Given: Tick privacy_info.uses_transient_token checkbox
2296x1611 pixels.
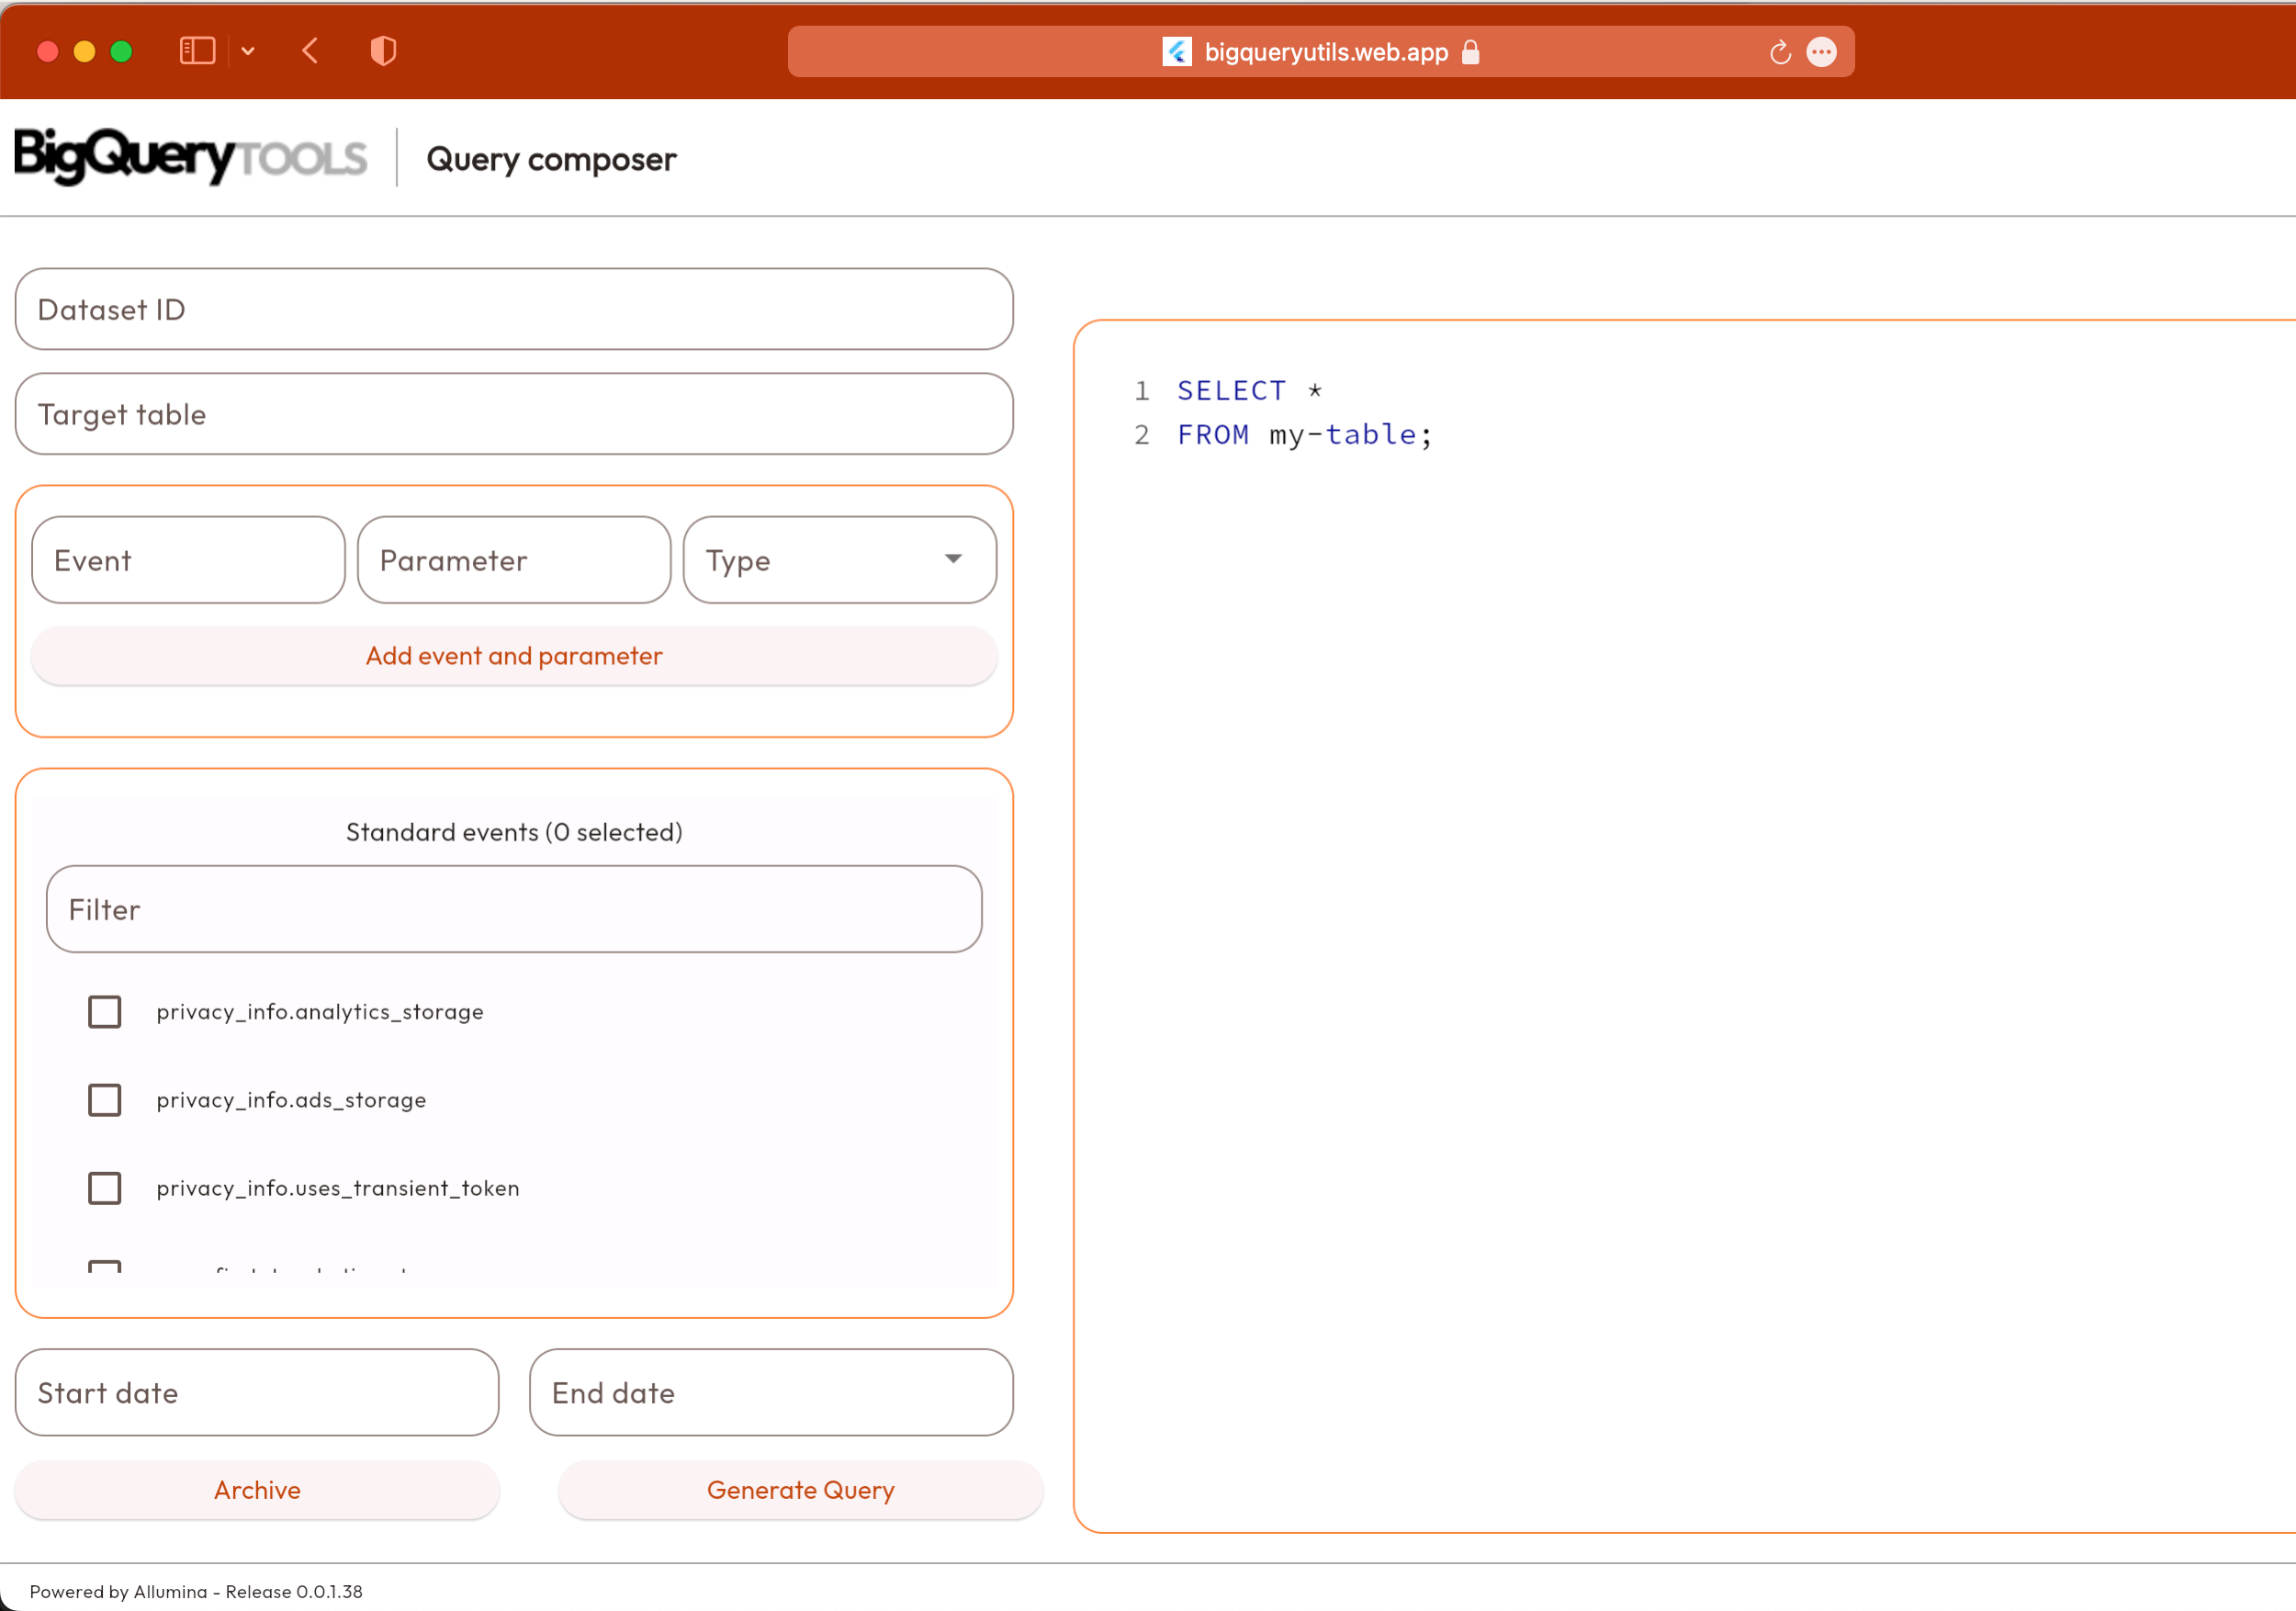Looking at the screenshot, I should tap(105, 1188).
